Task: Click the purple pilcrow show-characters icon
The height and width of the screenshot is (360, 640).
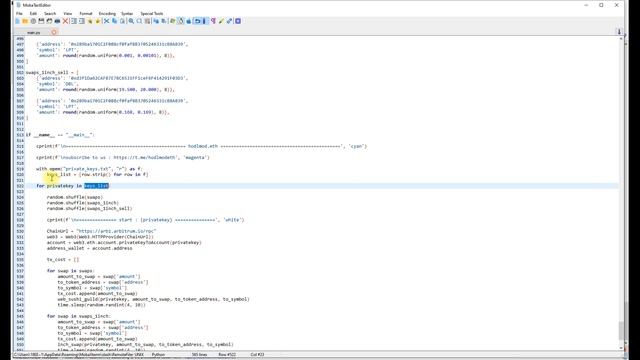Action: pos(213,21)
